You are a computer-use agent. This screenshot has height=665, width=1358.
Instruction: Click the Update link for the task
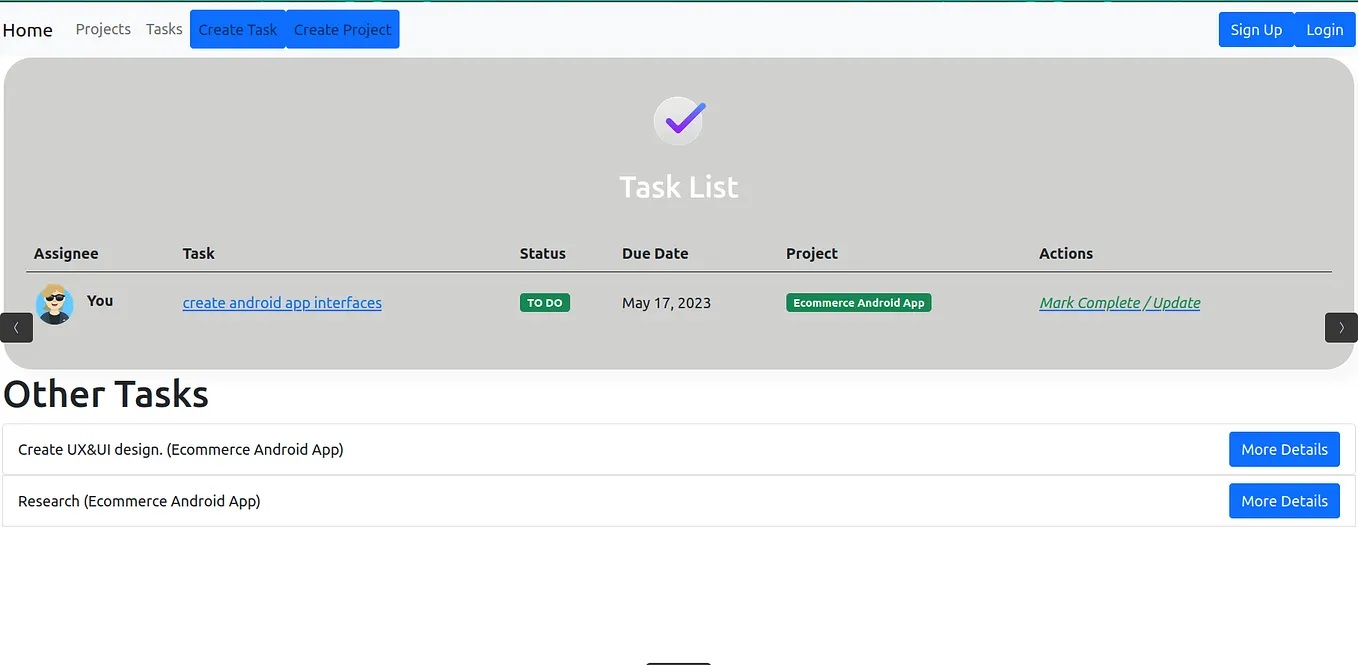[1177, 302]
